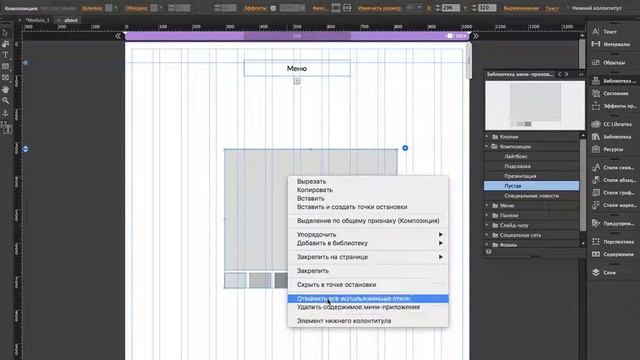Select Специальные новости in the library list
This screenshot has height=360, width=640.
(531, 196)
